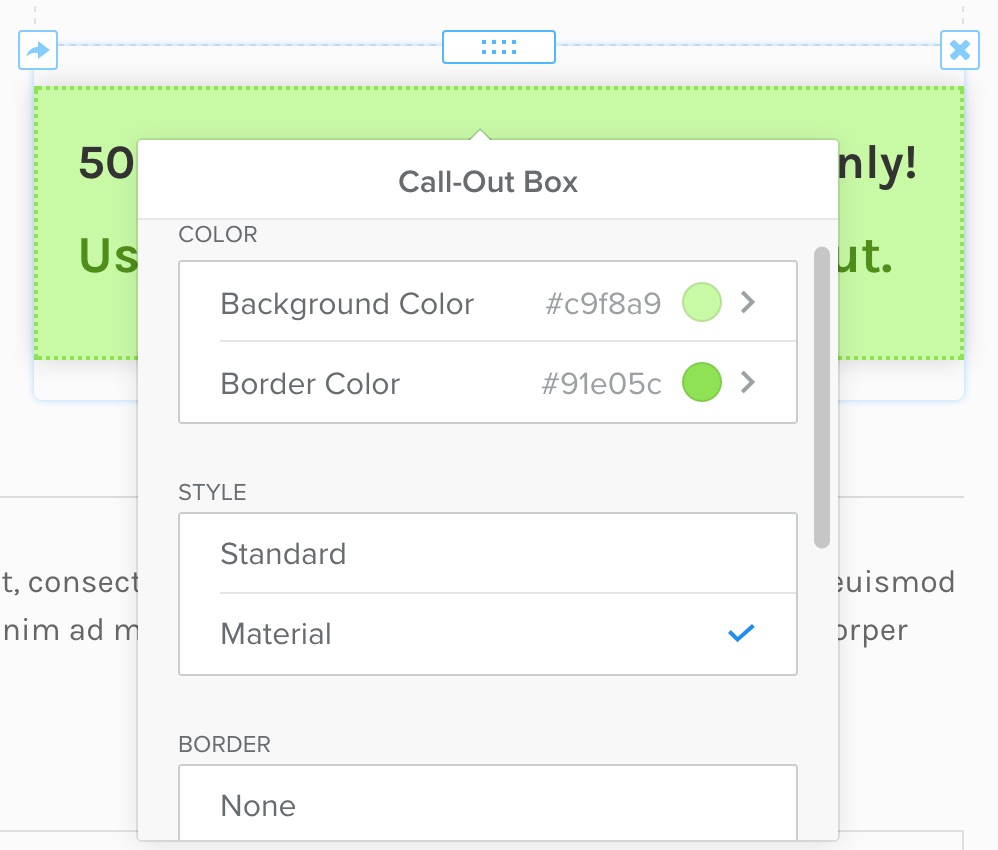Click the chevron on the Border Color row
Screen dimensions: 998x850
point(748,382)
